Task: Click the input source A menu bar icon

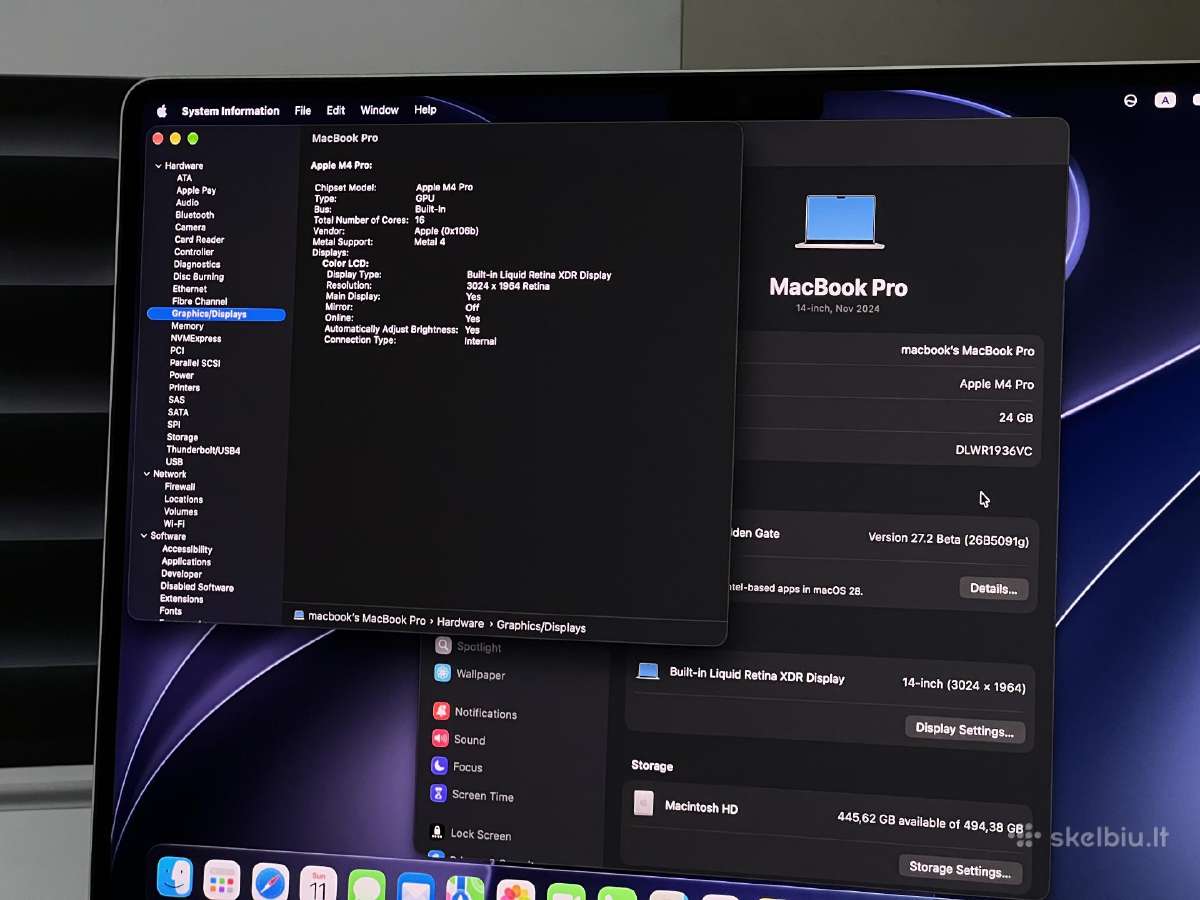Action: click(x=1165, y=100)
